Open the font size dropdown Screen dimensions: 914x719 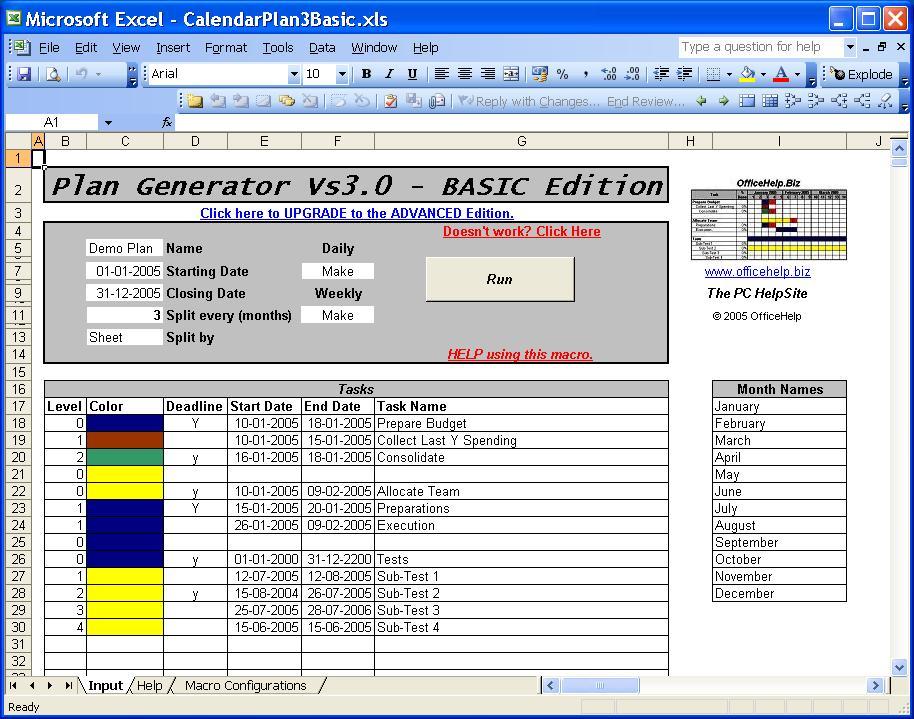[x=342, y=74]
